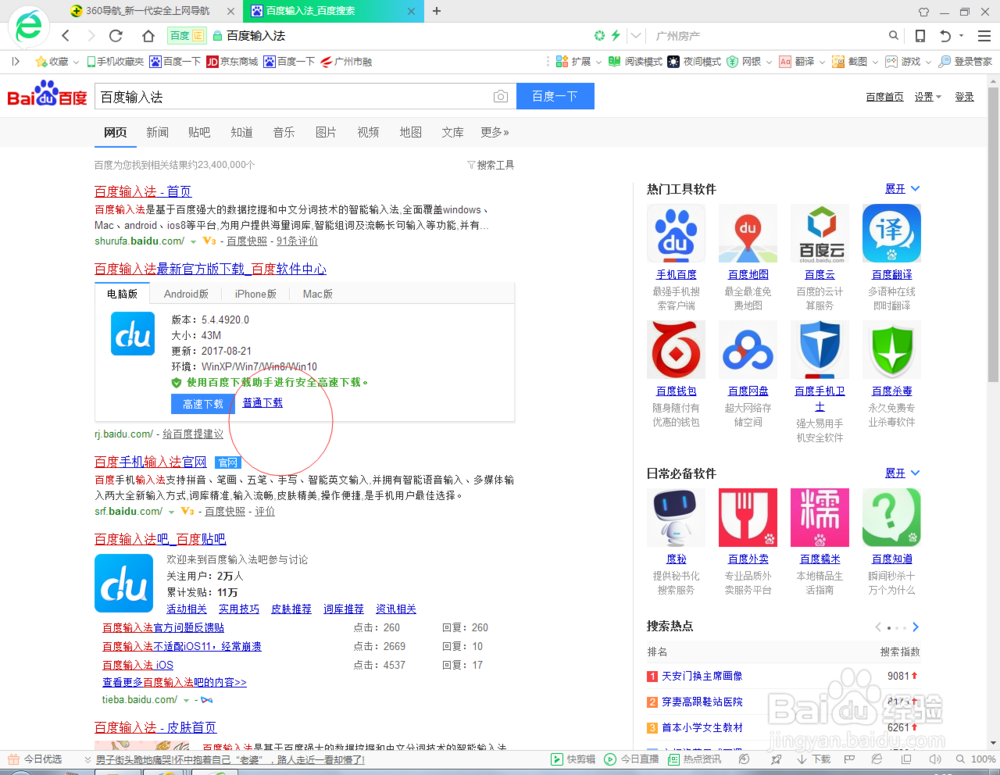Reload the page with the refresh icon

(x=115, y=36)
